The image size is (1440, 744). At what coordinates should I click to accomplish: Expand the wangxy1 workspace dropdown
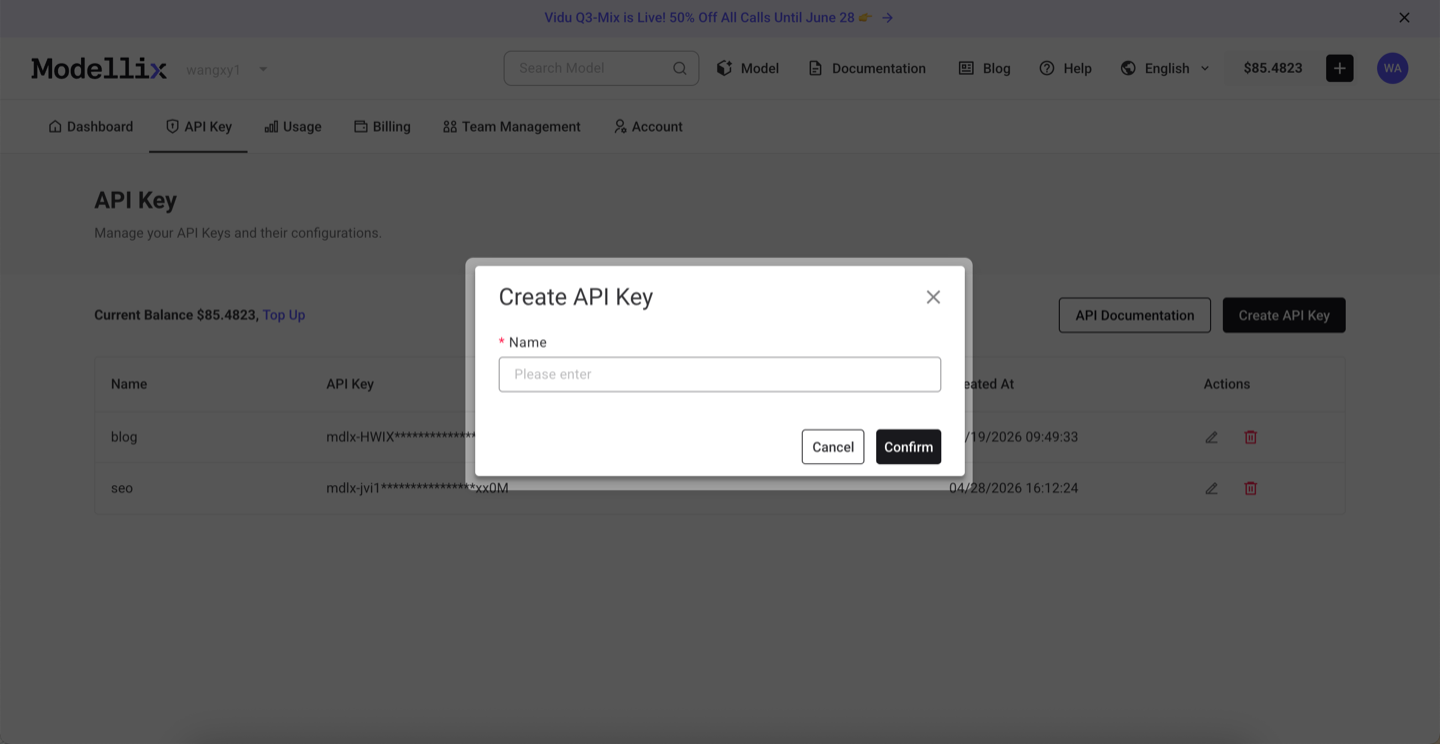(x=263, y=69)
